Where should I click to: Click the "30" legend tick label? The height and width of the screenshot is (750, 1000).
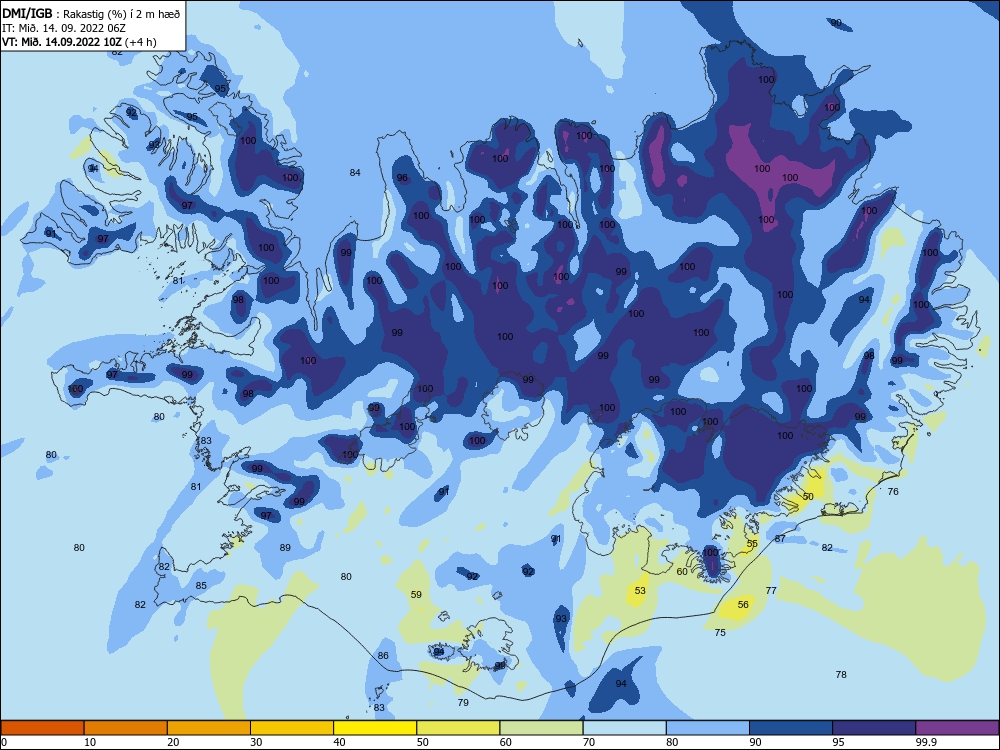[x=256, y=742]
